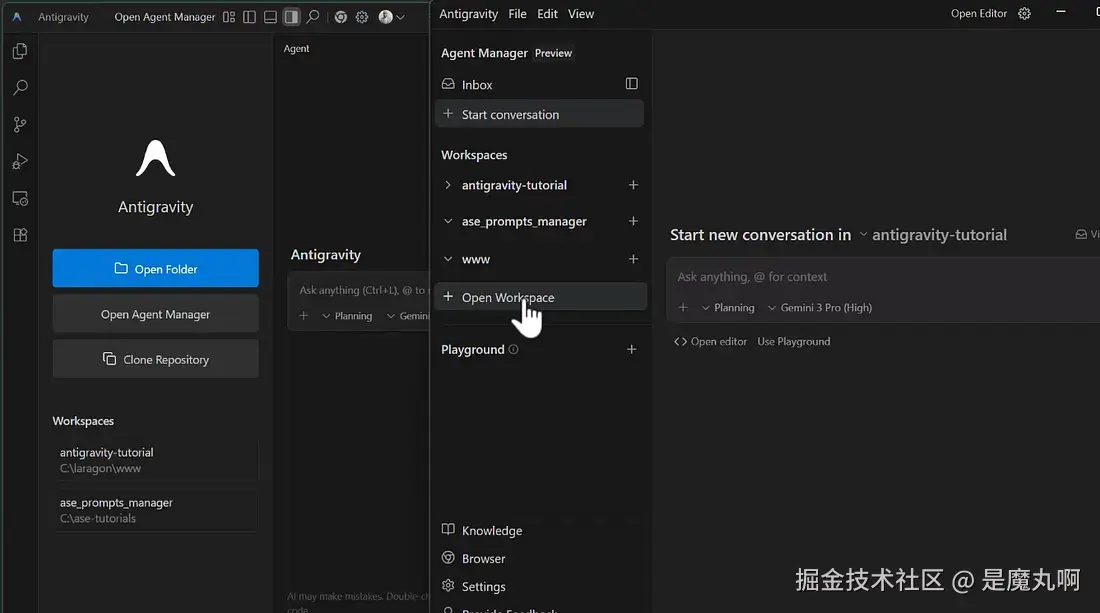
Task: Add new Playground with plus icon
Action: (x=631, y=349)
